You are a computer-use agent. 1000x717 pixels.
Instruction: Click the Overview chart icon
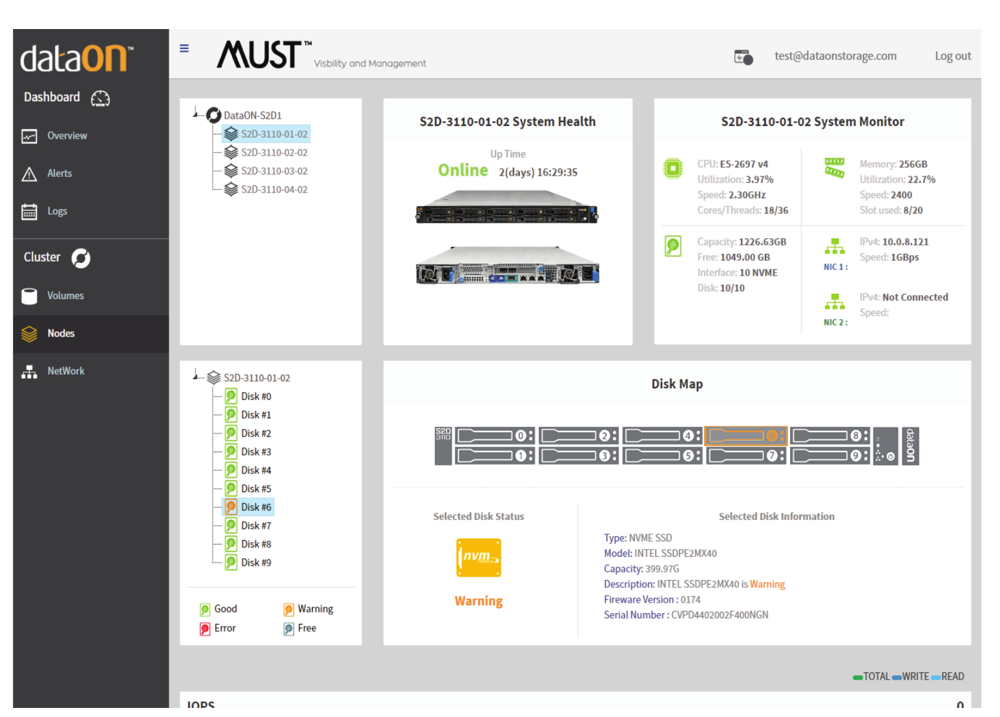pyautogui.click(x=29, y=137)
